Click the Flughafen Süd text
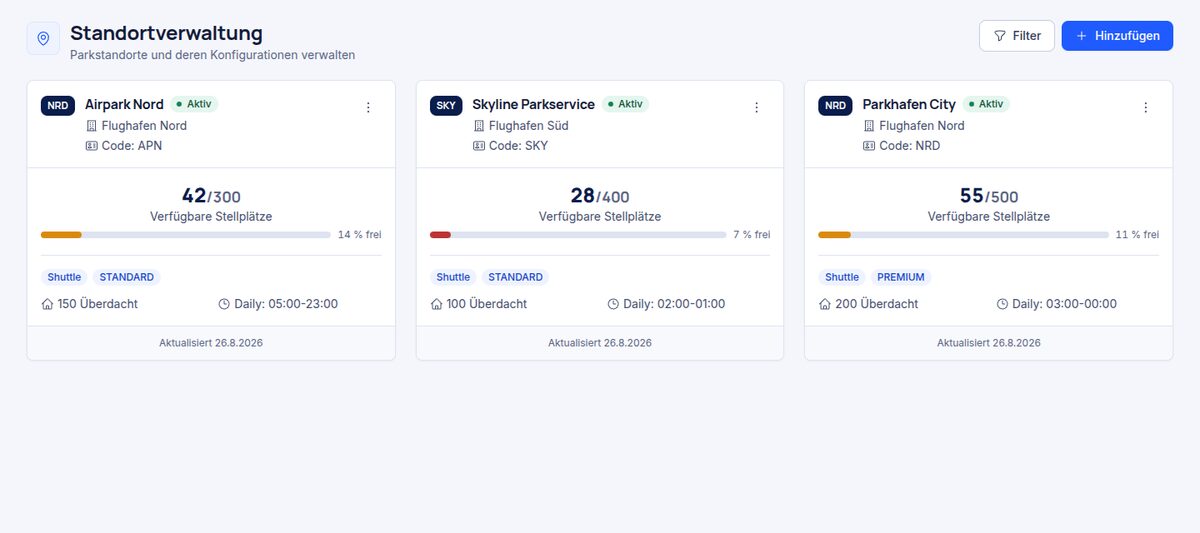The image size is (1200, 533). (529, 126)
